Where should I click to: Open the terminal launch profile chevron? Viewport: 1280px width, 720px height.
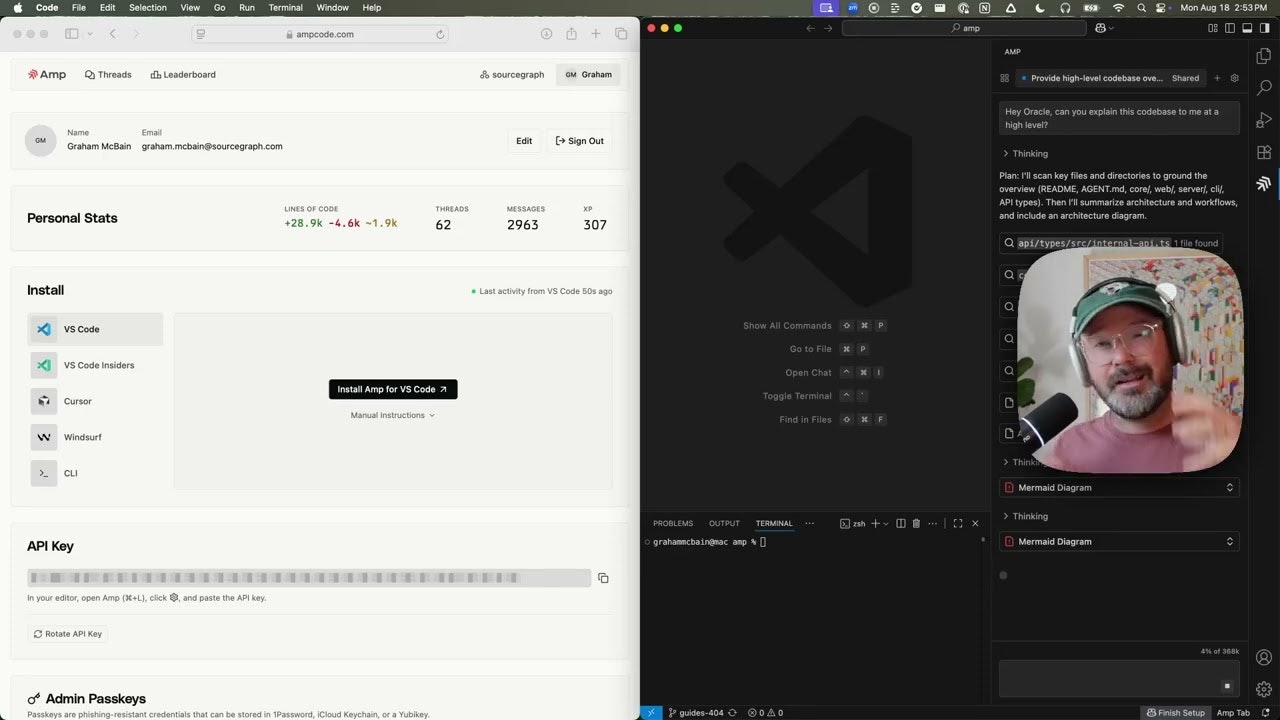pyautogui.click(x=885, y=524)
